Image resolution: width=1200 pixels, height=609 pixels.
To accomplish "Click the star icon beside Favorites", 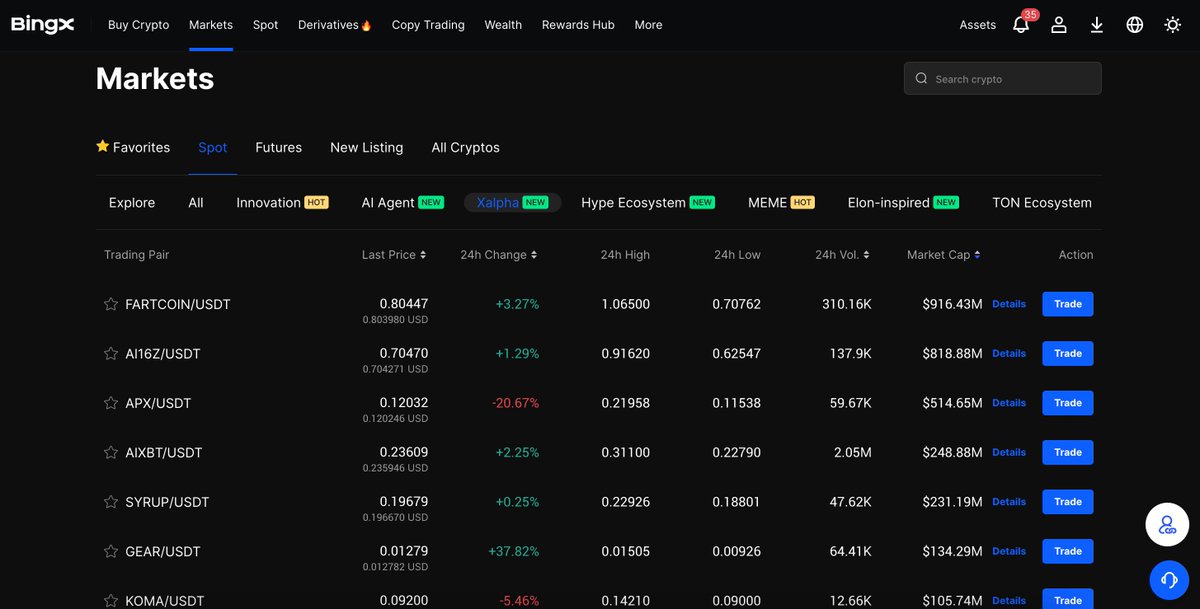I will (102, 145).
